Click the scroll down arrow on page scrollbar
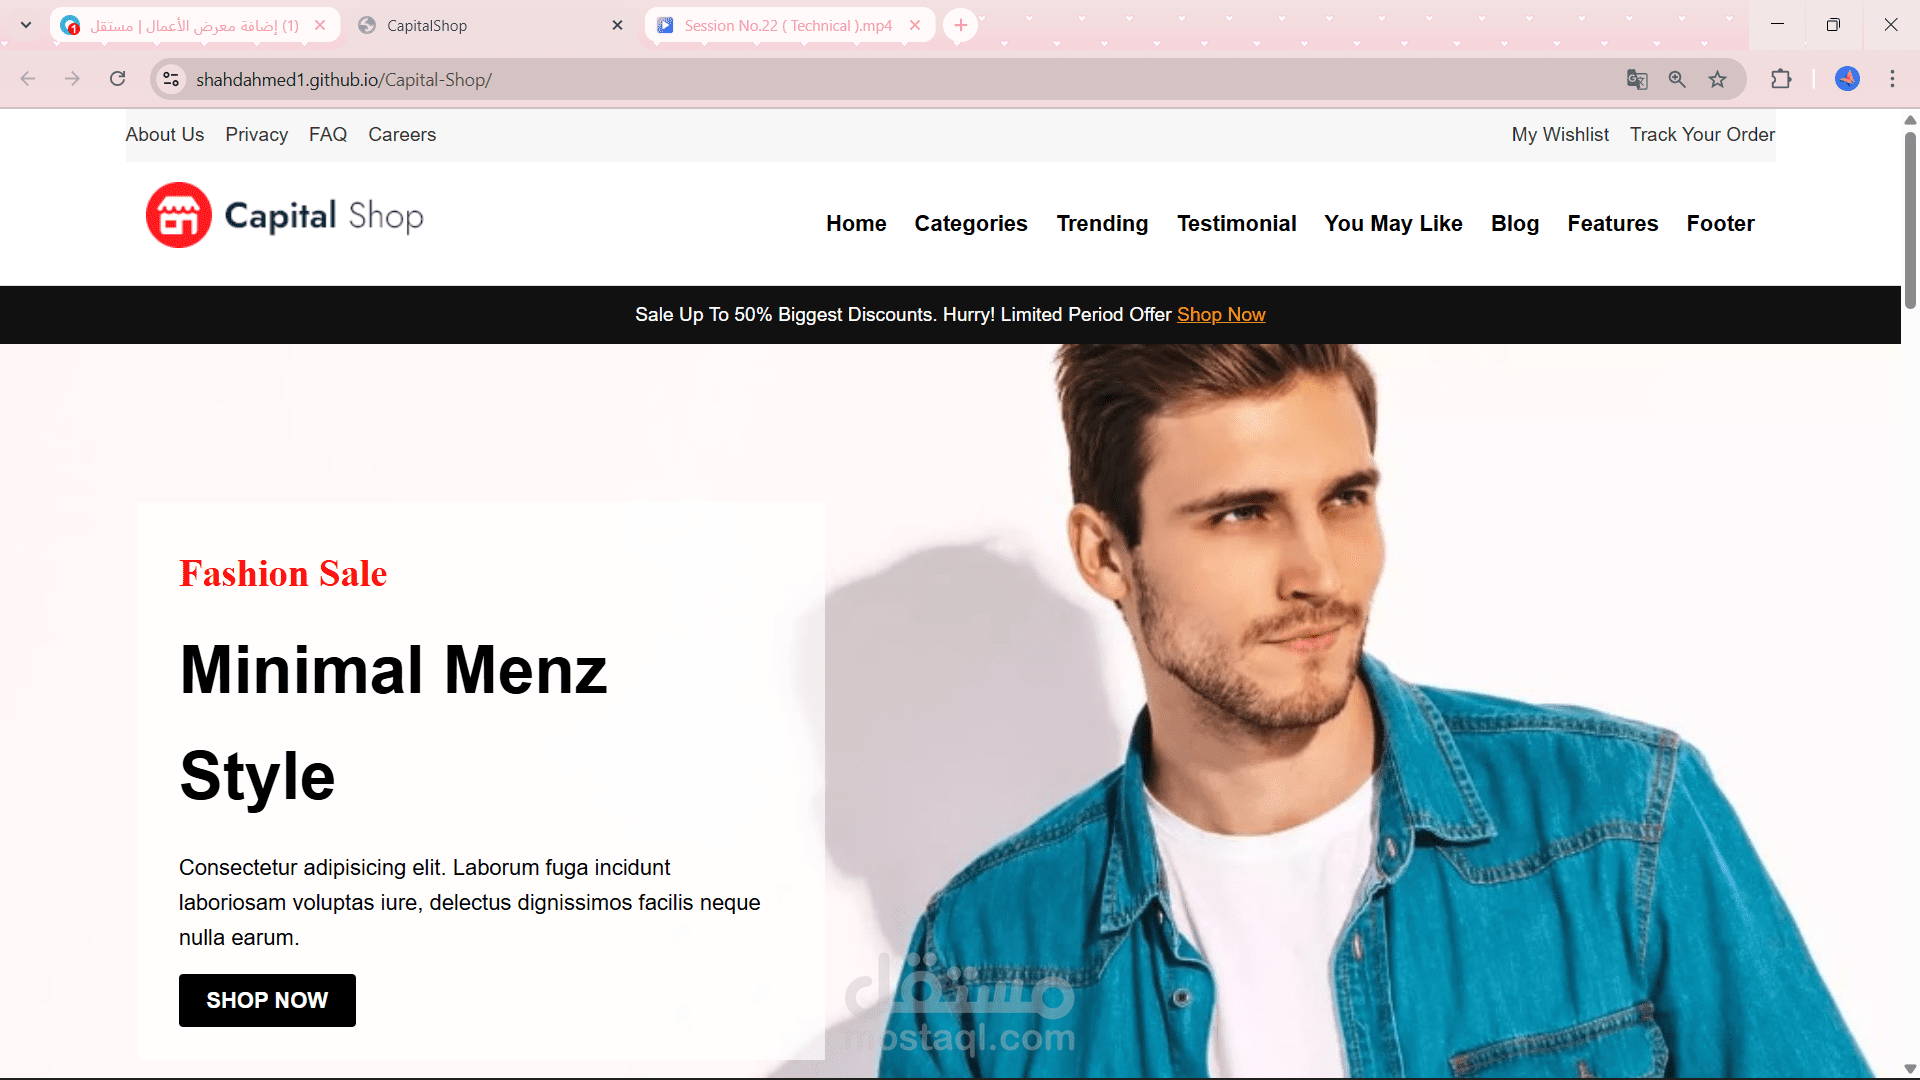 [x=1910, y=1069]
